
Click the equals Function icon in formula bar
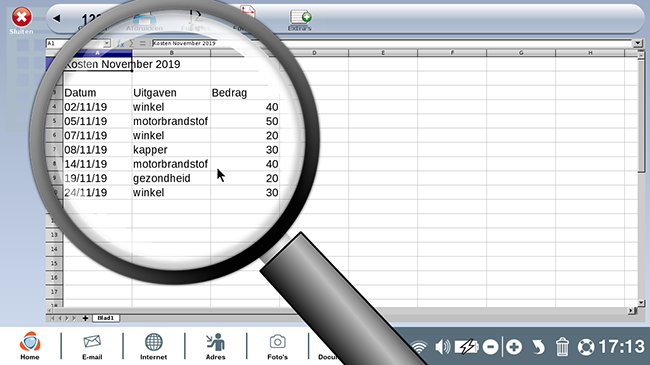(x=143, y=43)
